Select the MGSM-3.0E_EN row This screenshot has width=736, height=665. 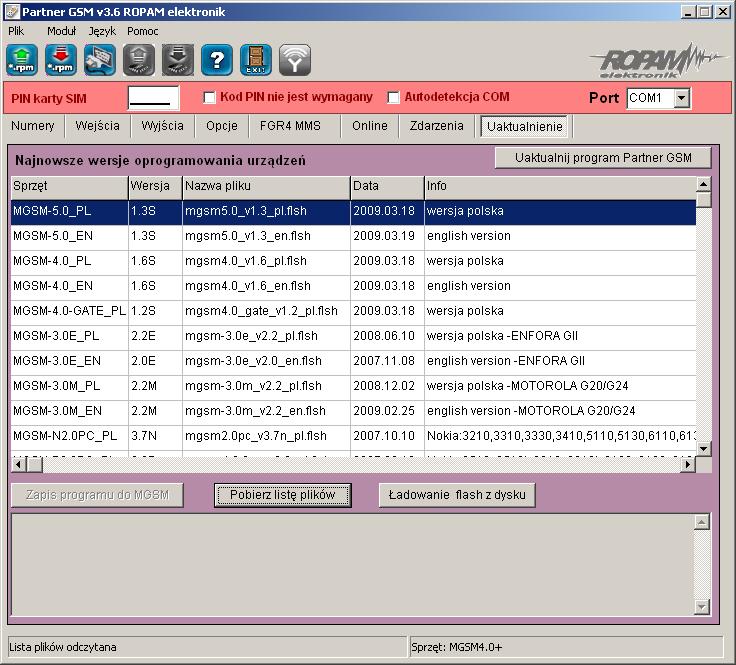click(x=353, y=361)
